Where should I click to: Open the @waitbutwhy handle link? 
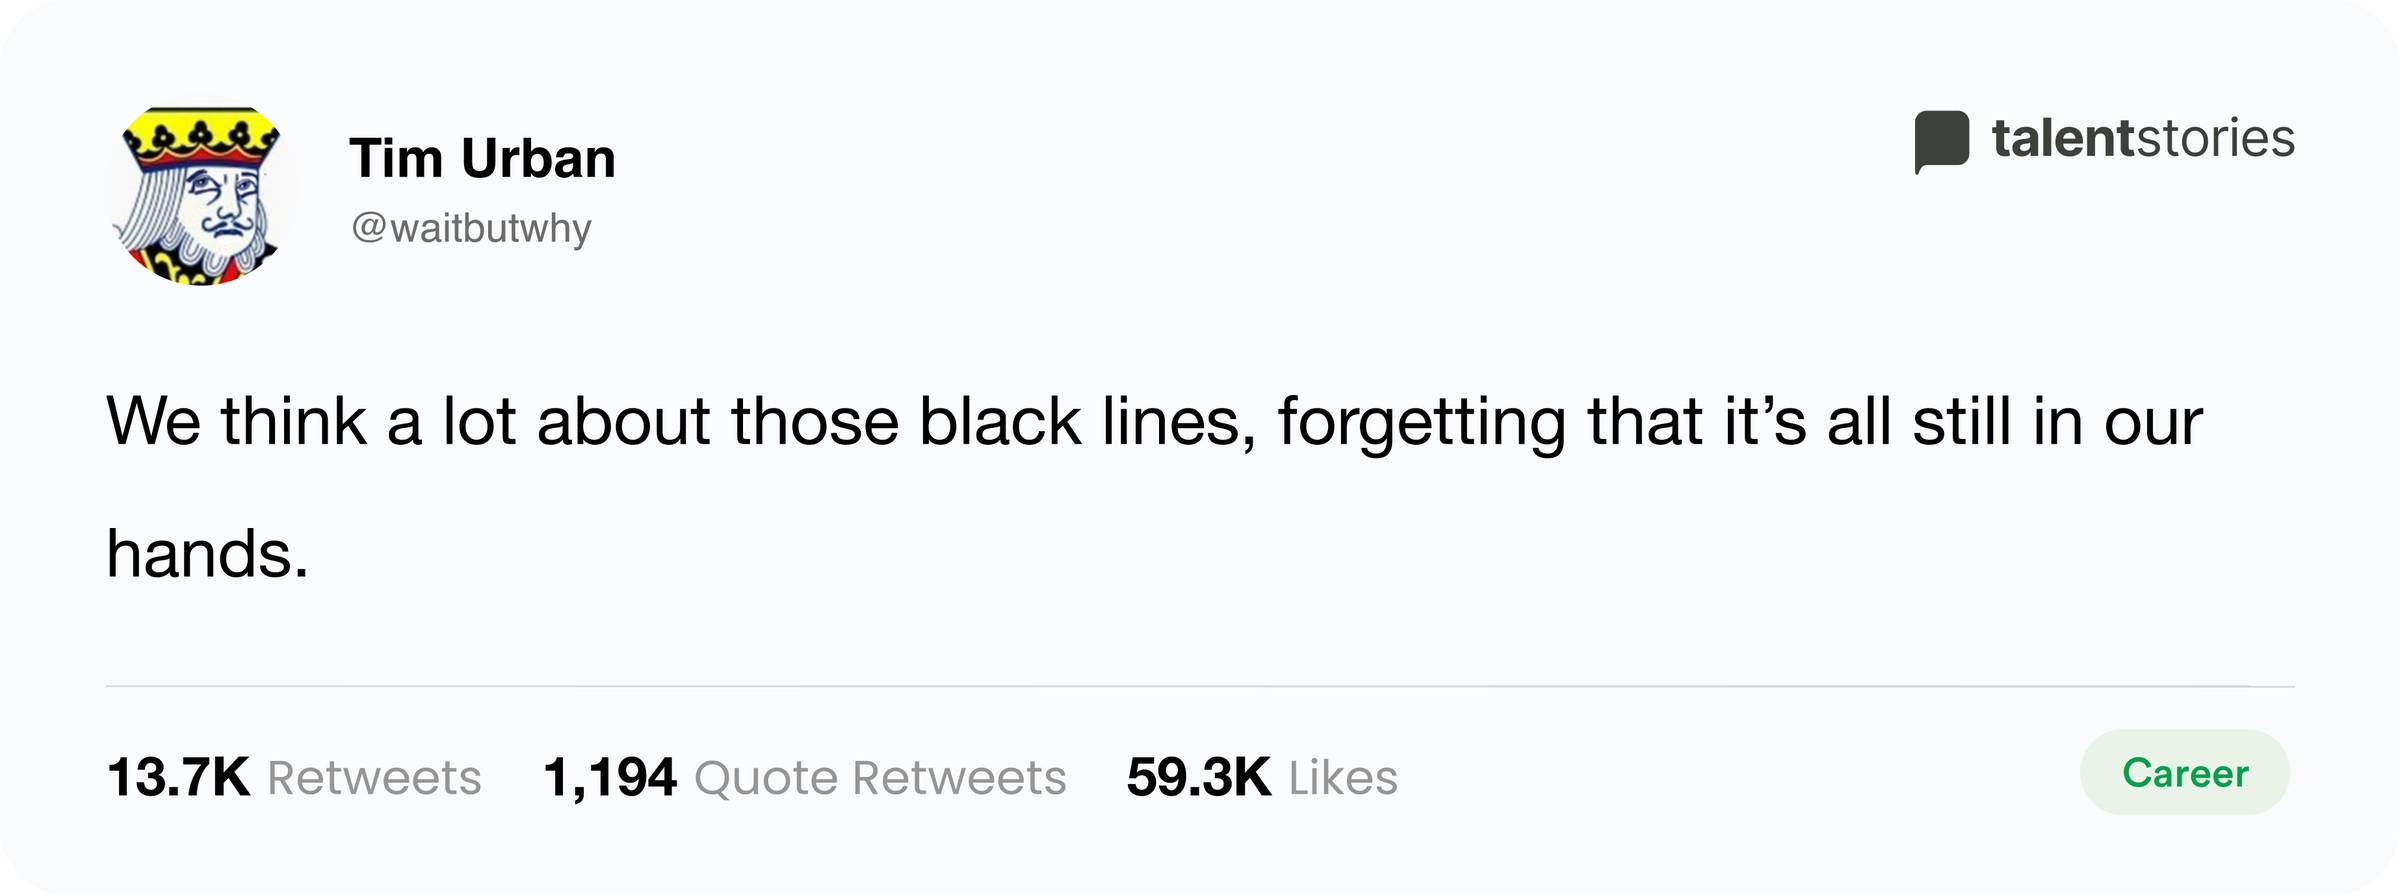pos(471,229)
